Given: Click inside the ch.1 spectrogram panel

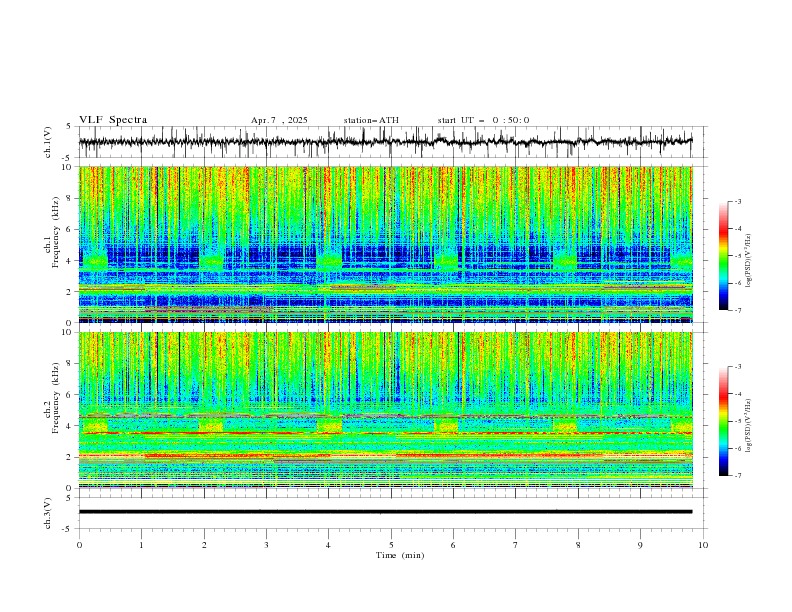Looking at the screenshot, I should (x=385, y=244).
